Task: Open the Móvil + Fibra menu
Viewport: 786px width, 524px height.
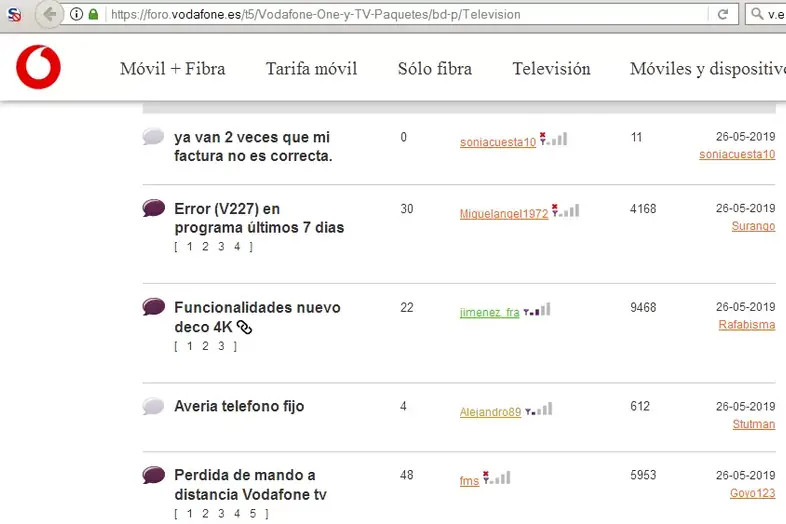Action: pos(172,69)
